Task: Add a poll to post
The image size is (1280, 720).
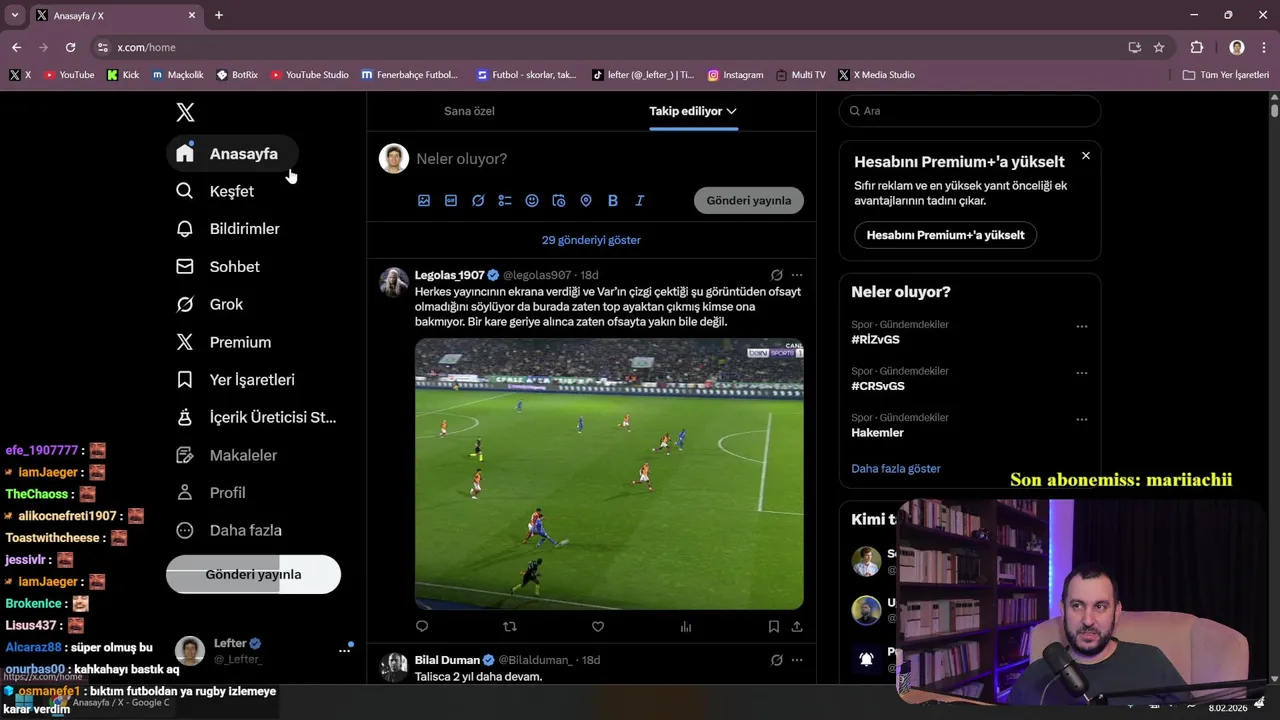Action: point(505,201)
